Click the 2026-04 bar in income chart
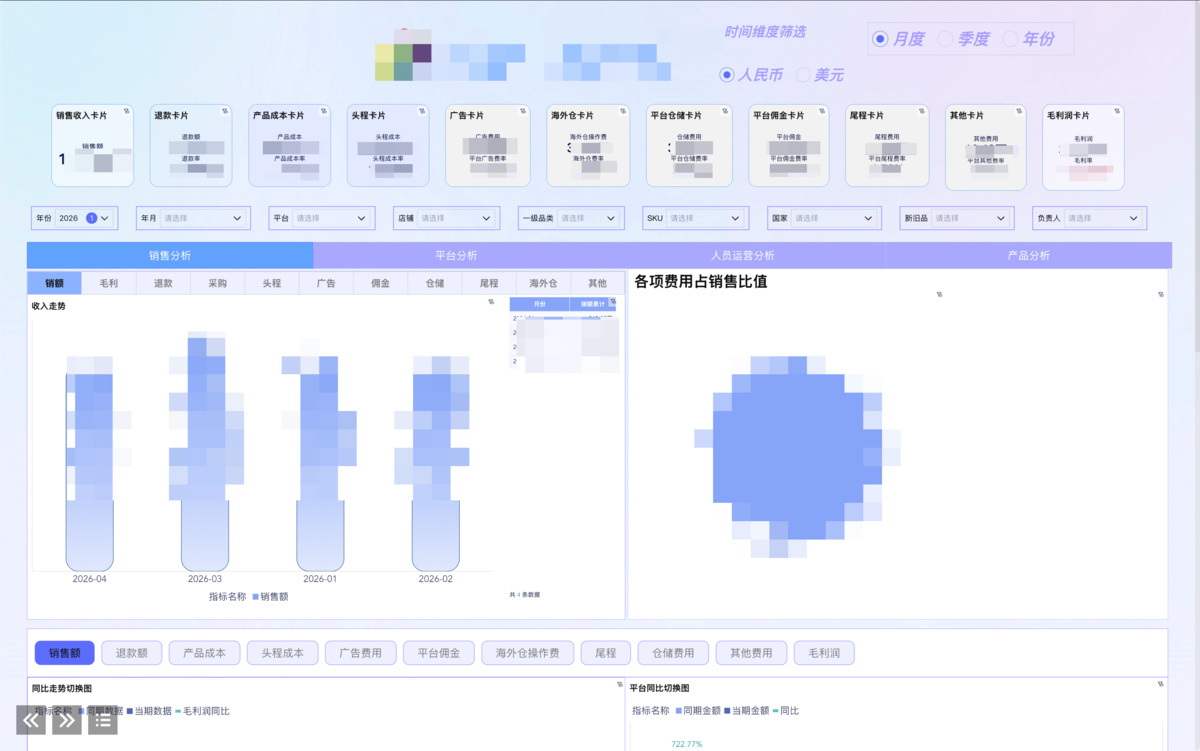Screen dimensions: 1200x751 click(x=89, y=470)
